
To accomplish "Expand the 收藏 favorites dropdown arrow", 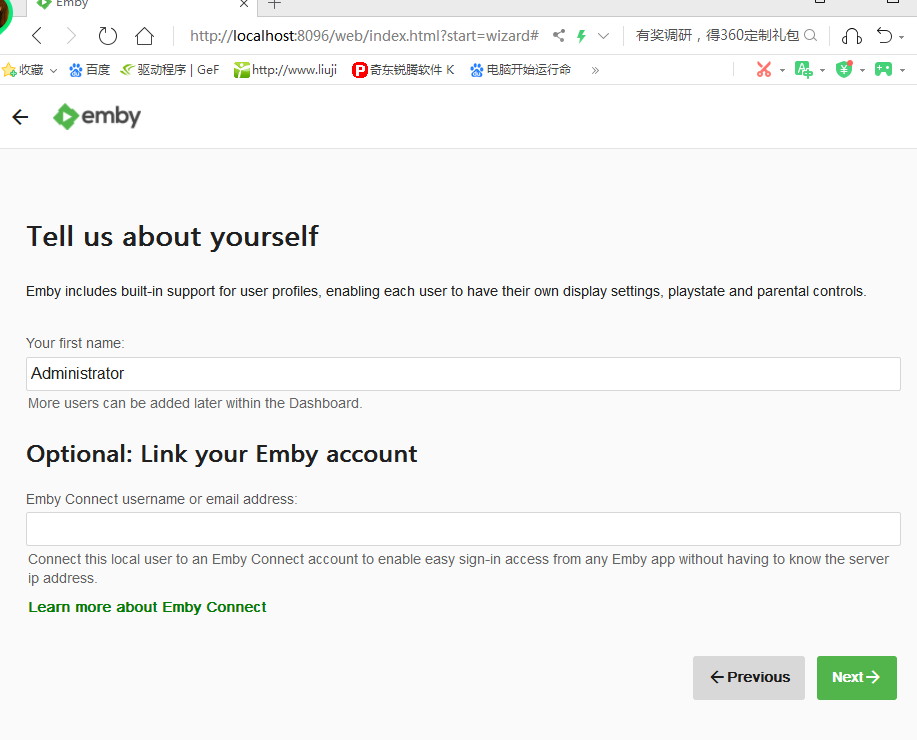I will pyautogui.click(x=53, y=71).
